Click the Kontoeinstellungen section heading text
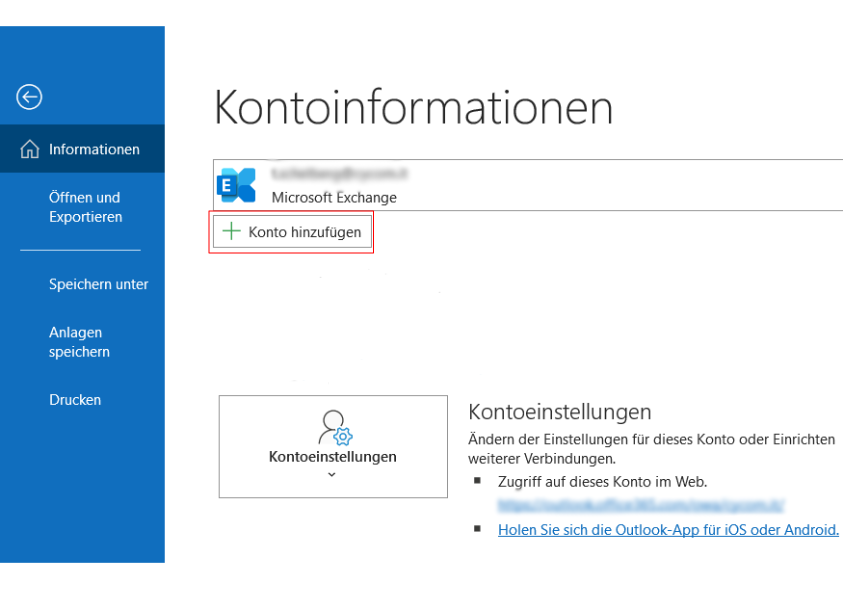The width and height of the screenshot is (843, 589). click(x=560, y=412)
